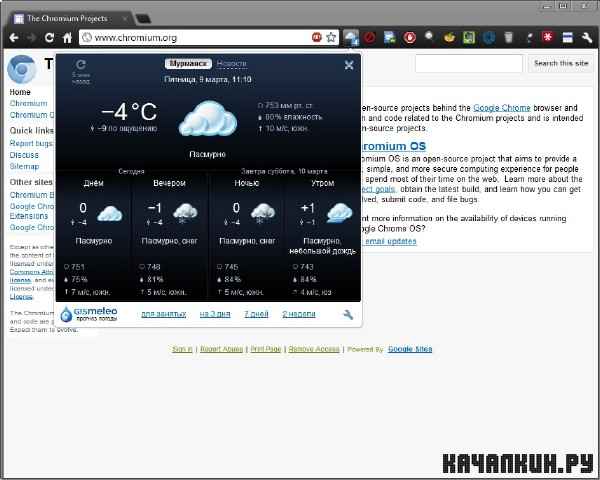Click the dark red circle extension icon
Screen dimensions: 600x480
(x=370, y=38)
